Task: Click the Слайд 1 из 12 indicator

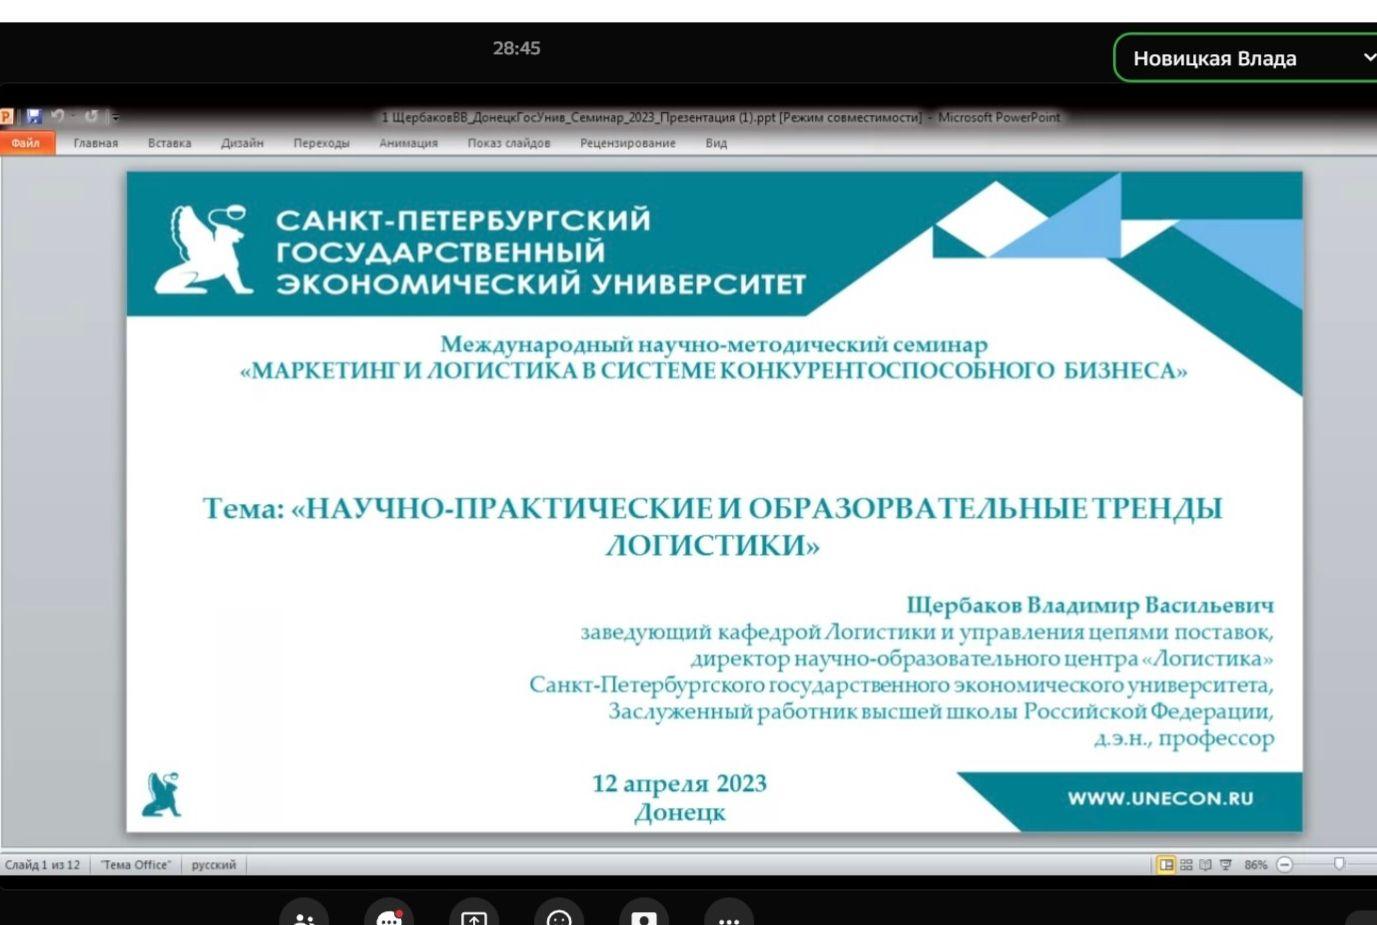Action: tap(42, 865)
